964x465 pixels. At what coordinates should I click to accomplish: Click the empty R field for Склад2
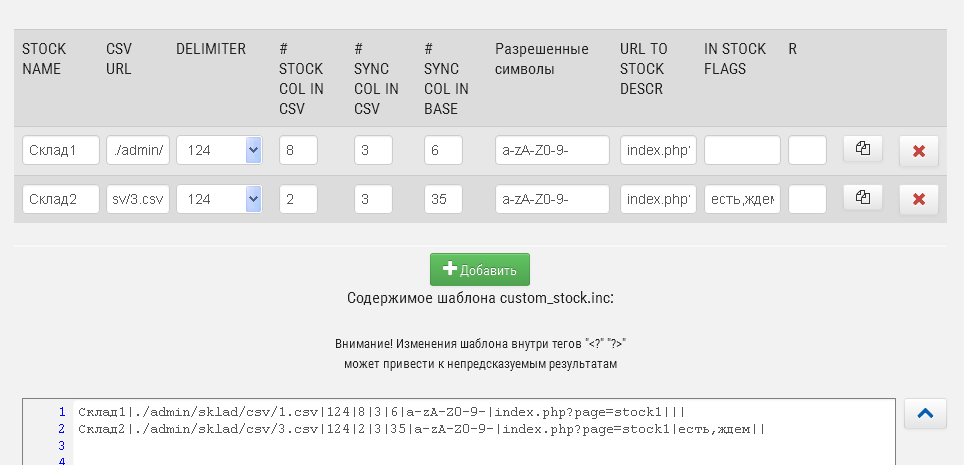click(x=807, y=199)
